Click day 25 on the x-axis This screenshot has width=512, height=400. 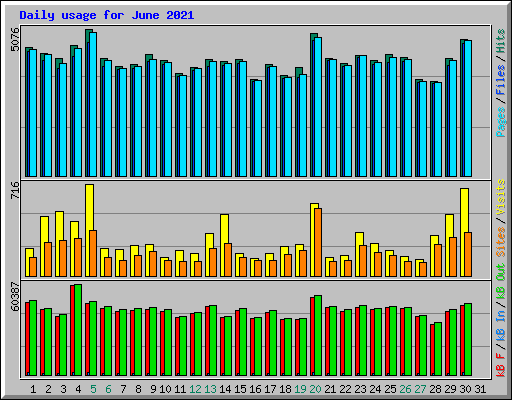point(390,389)
